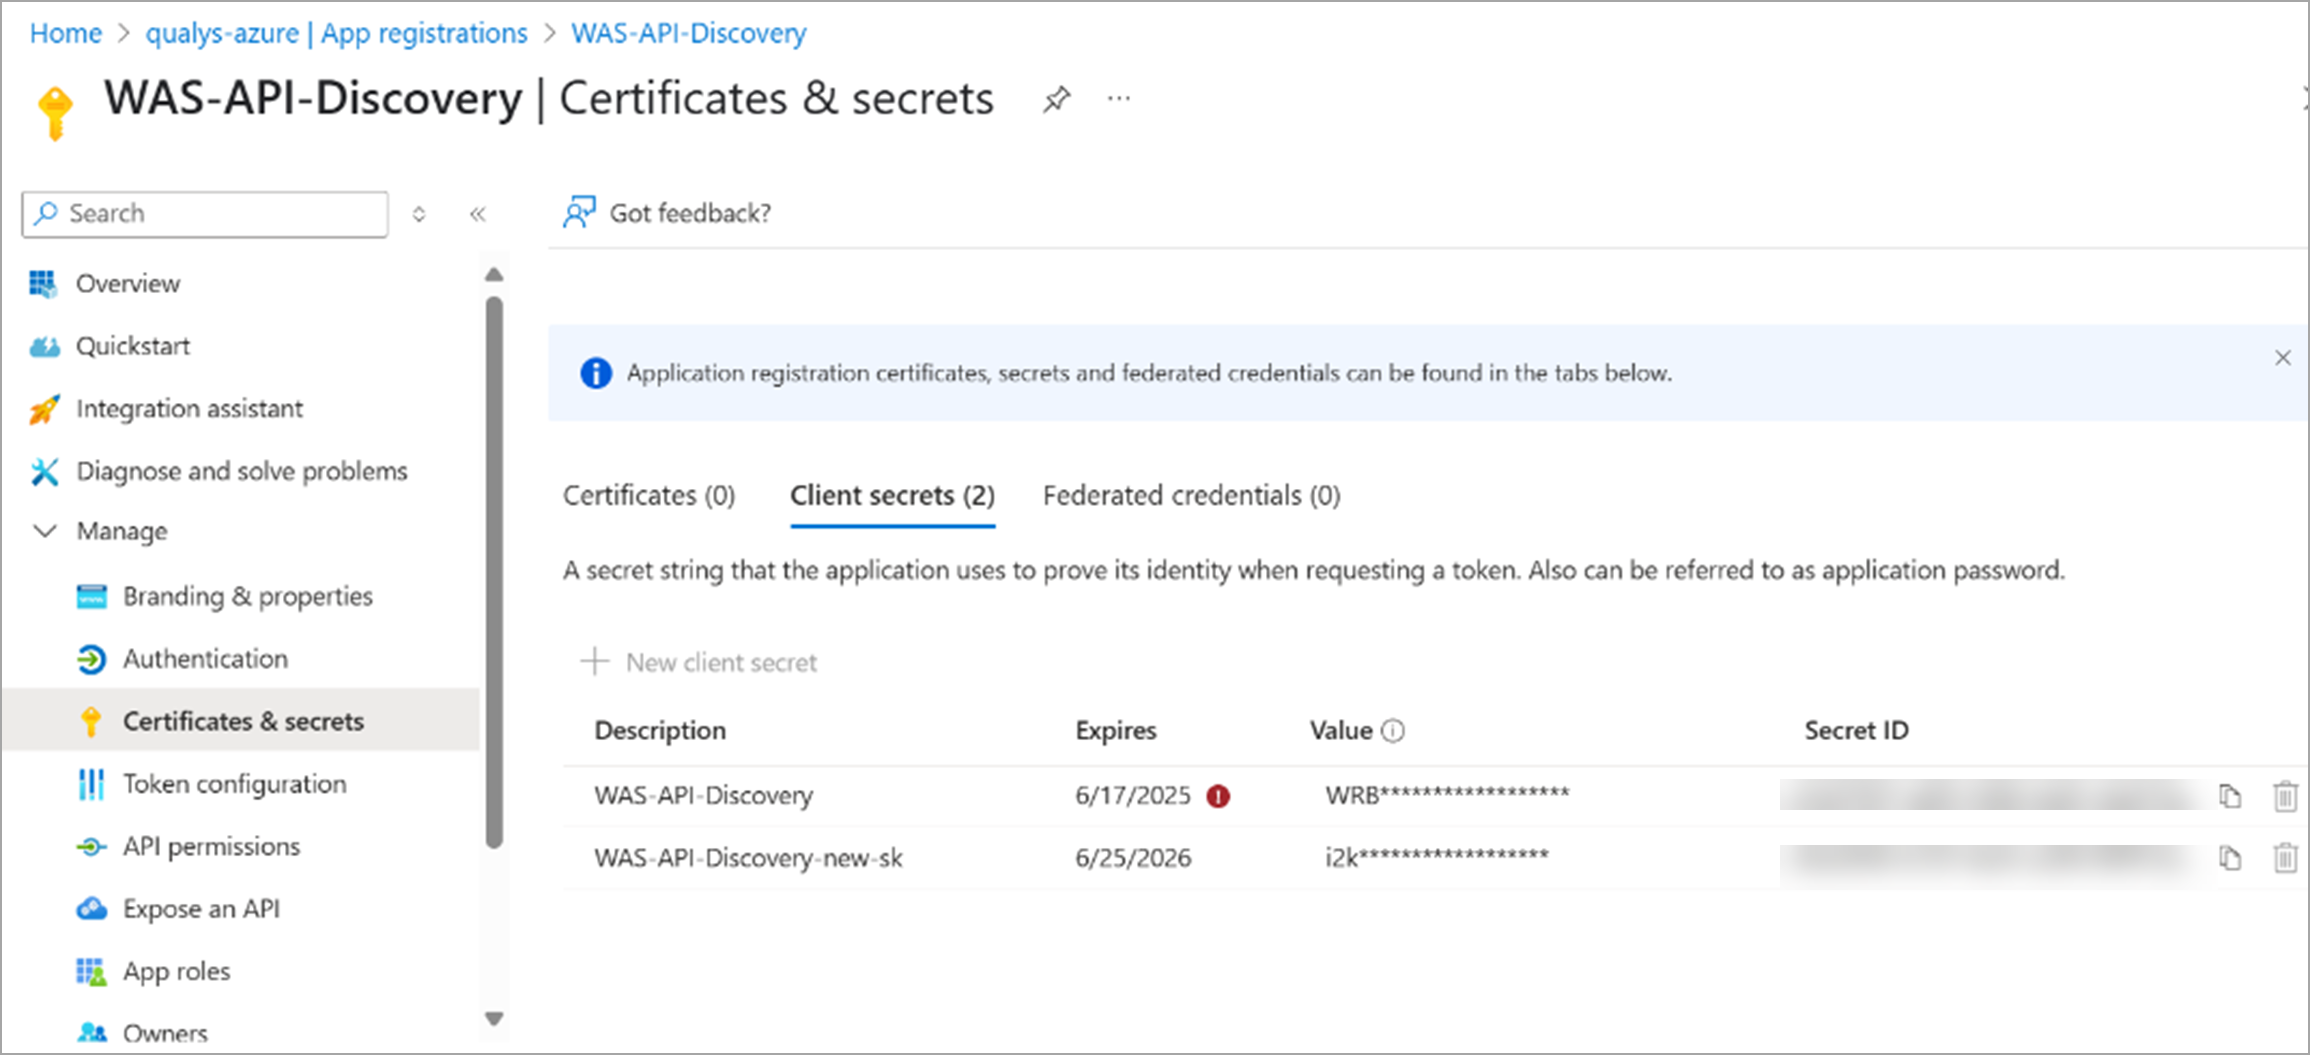Open Got feedback? link
The image size is (2310, 1055).
coord(668,213)
